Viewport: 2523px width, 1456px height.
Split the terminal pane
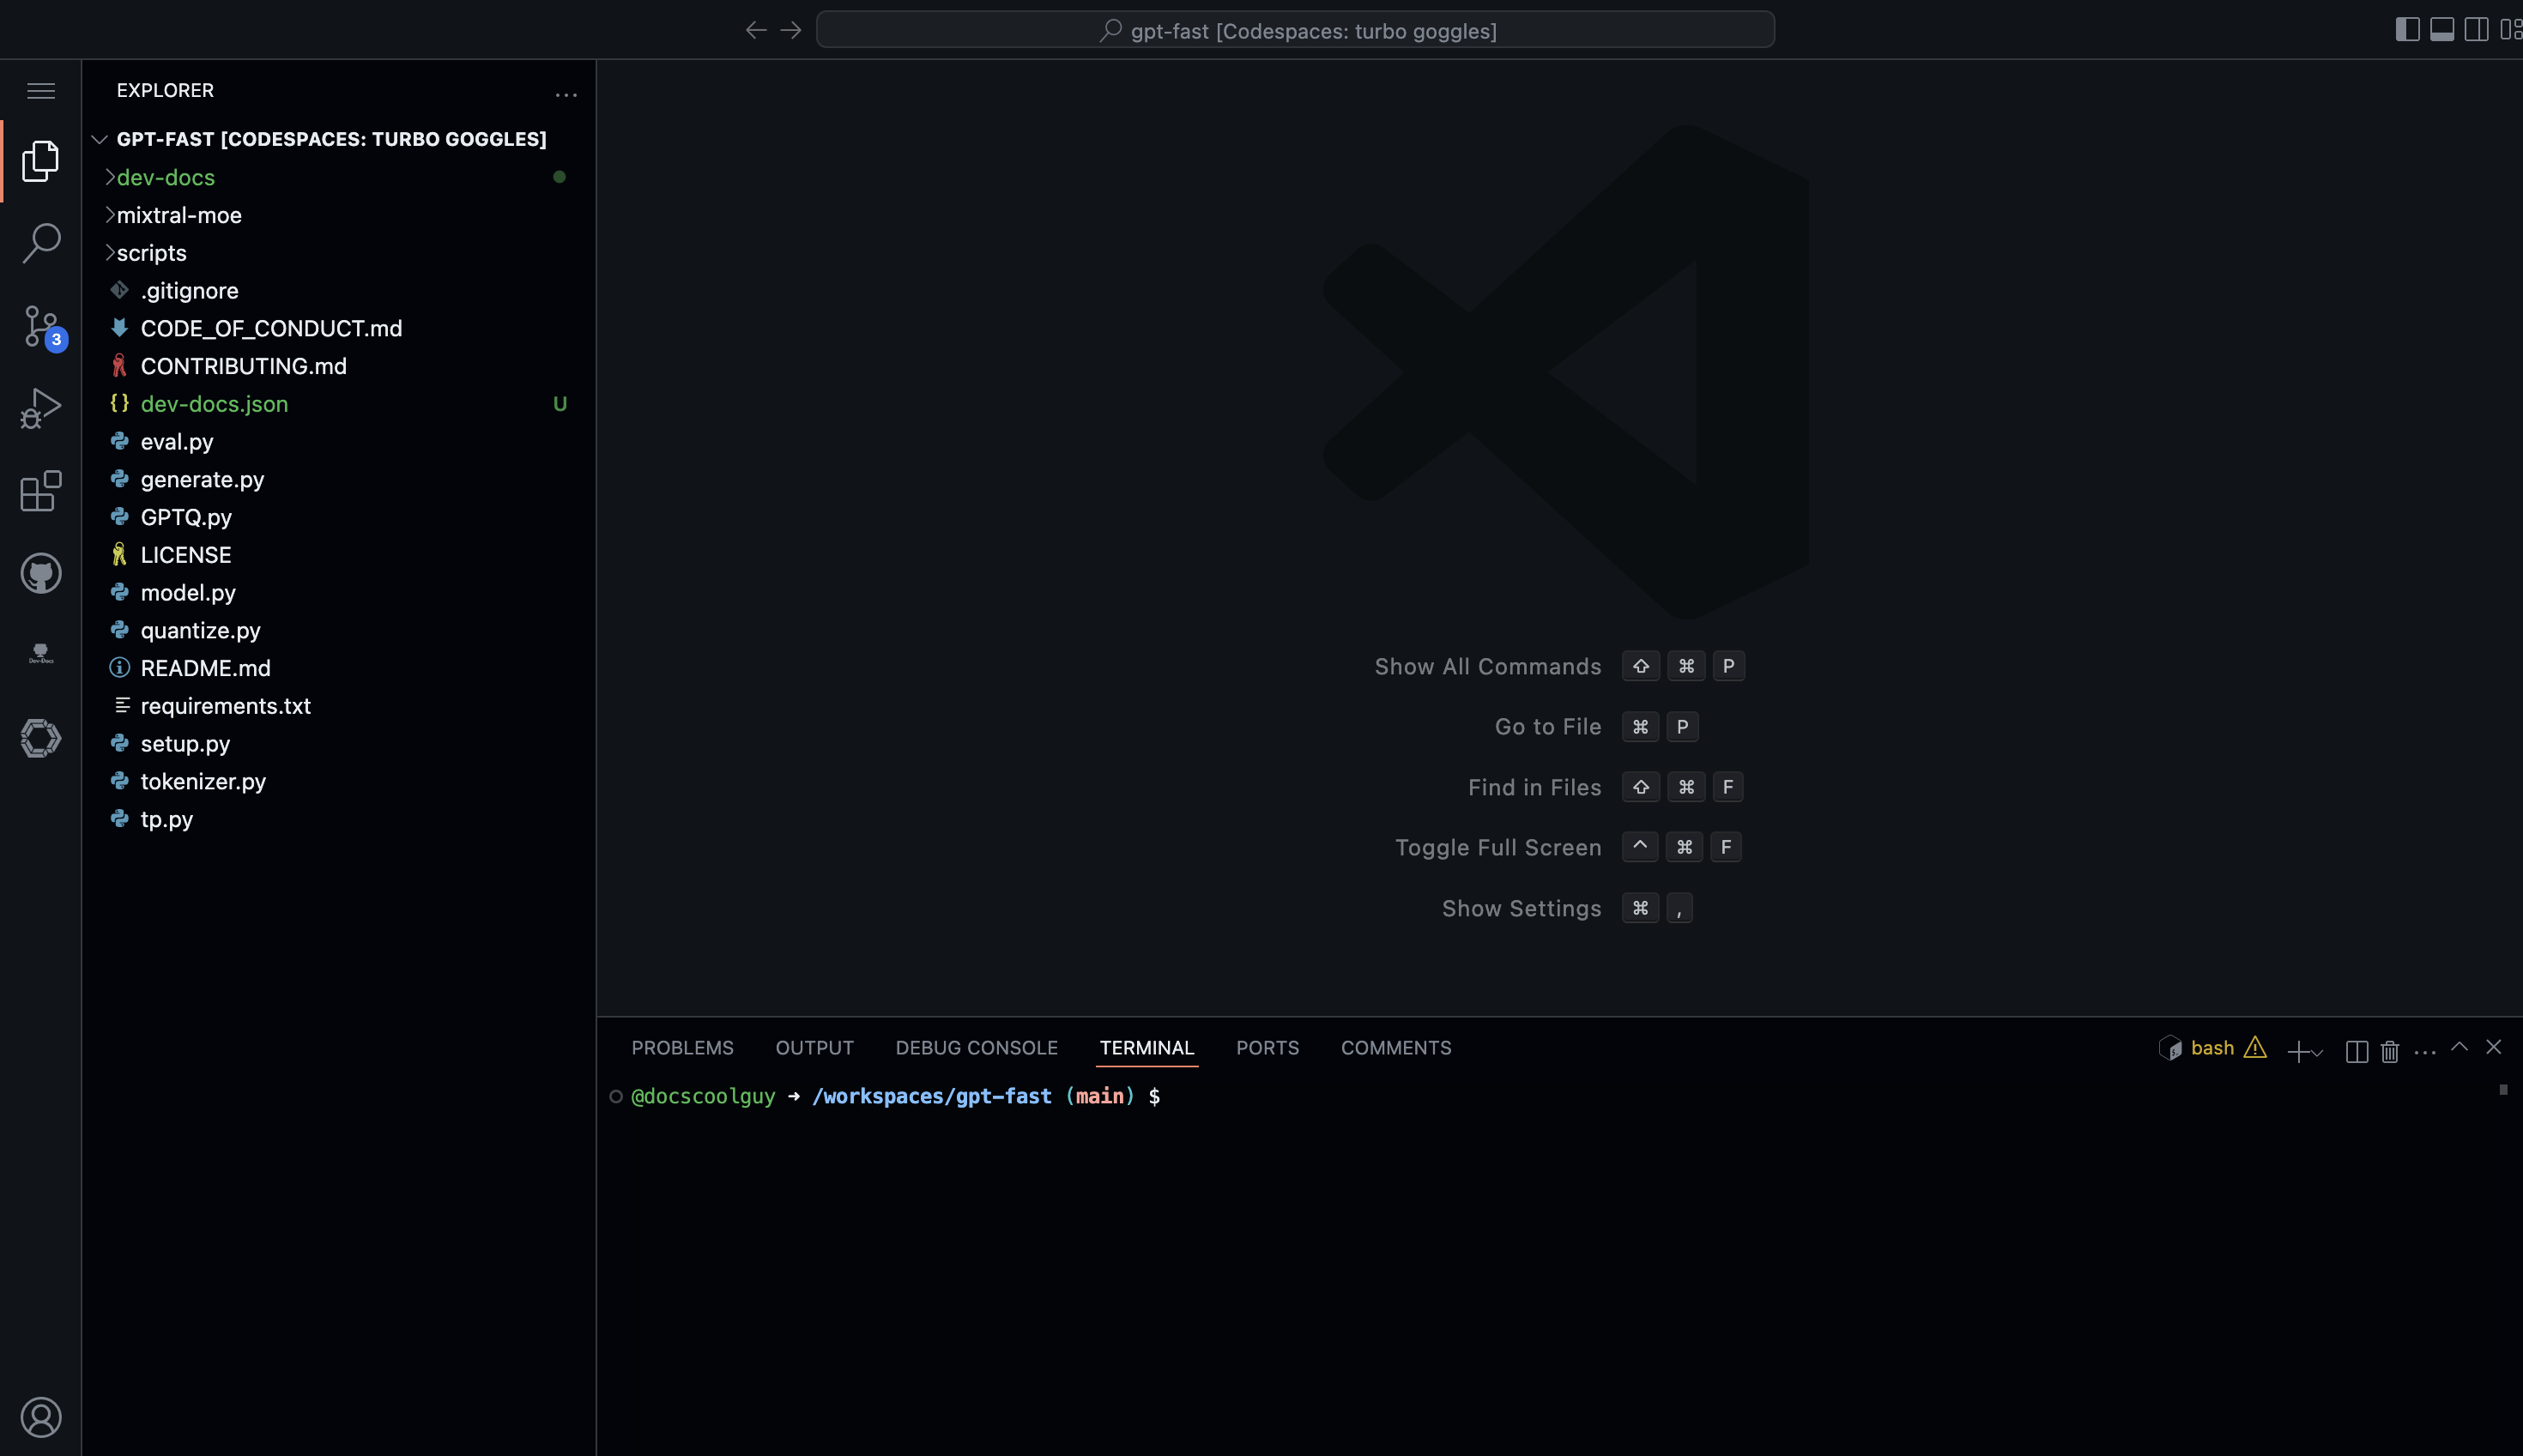tap(2356, 1050)
